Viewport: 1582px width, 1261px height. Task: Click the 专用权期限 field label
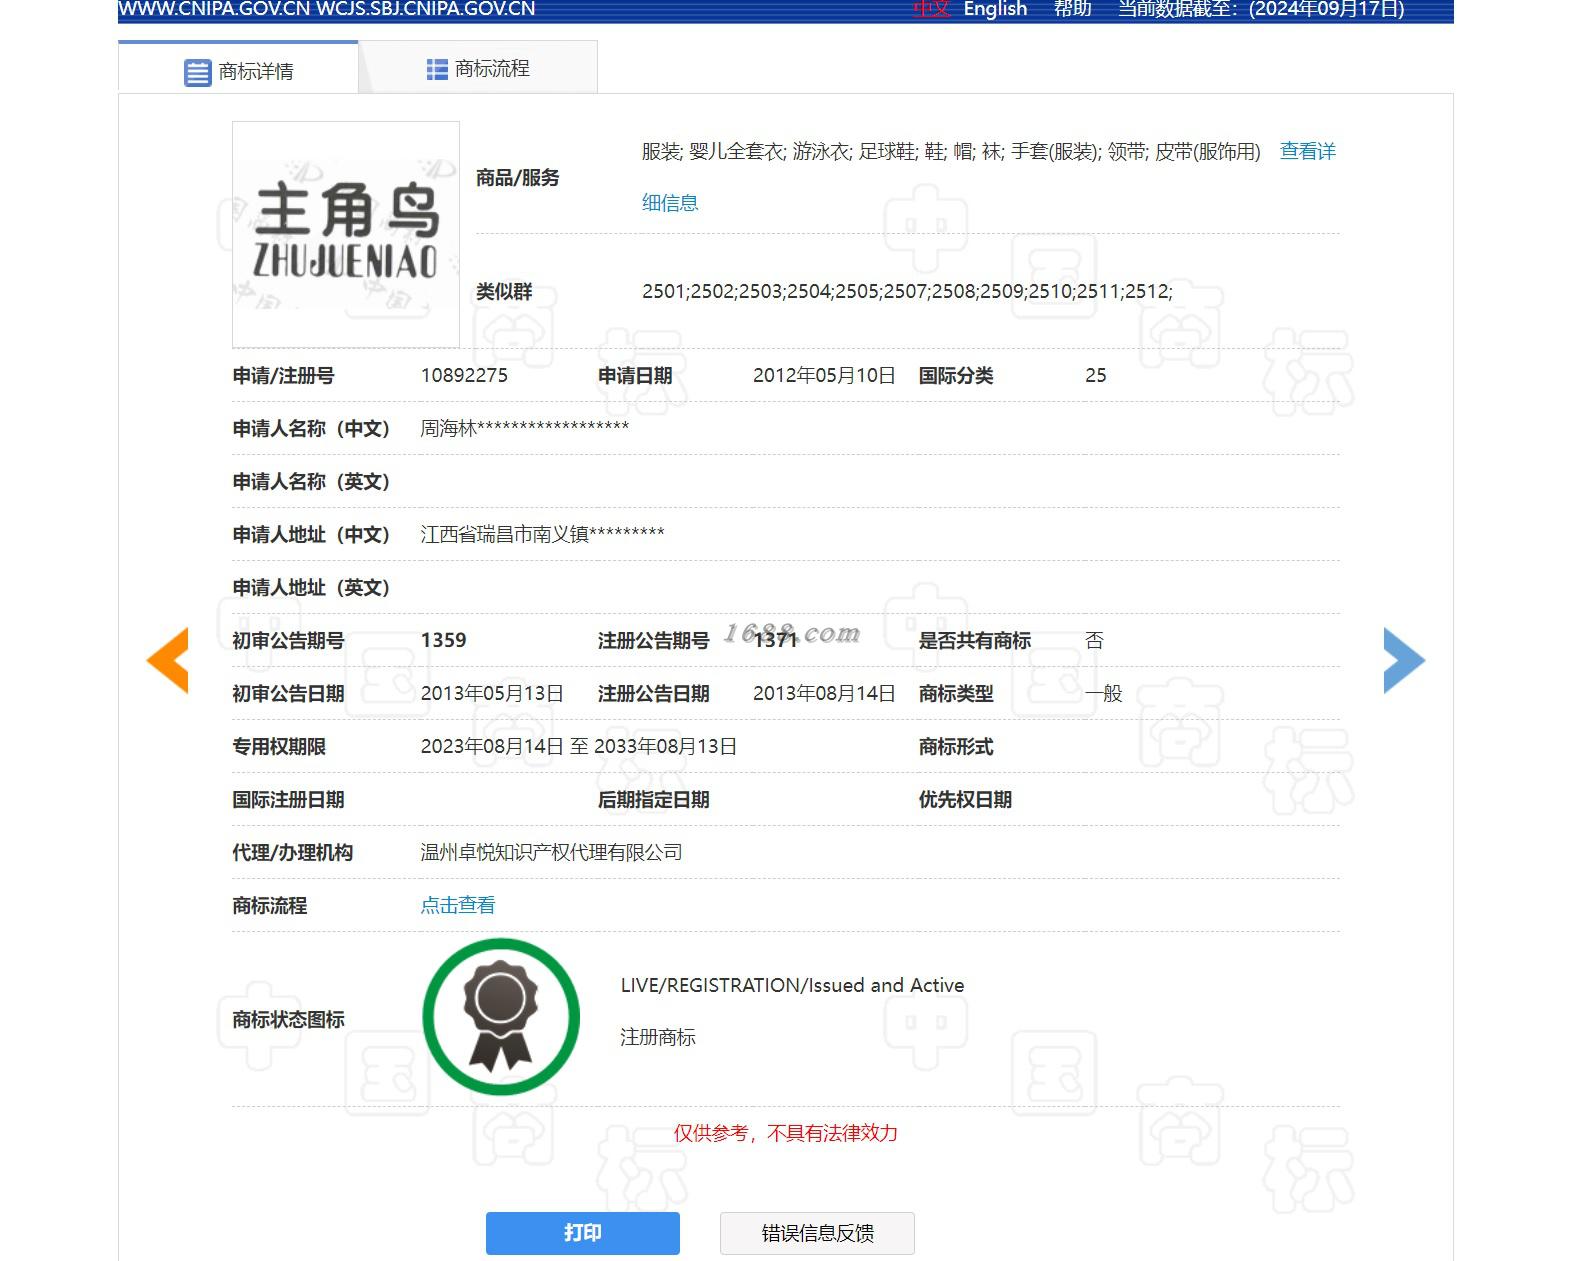pyautogui.click(x=279, y=746)
